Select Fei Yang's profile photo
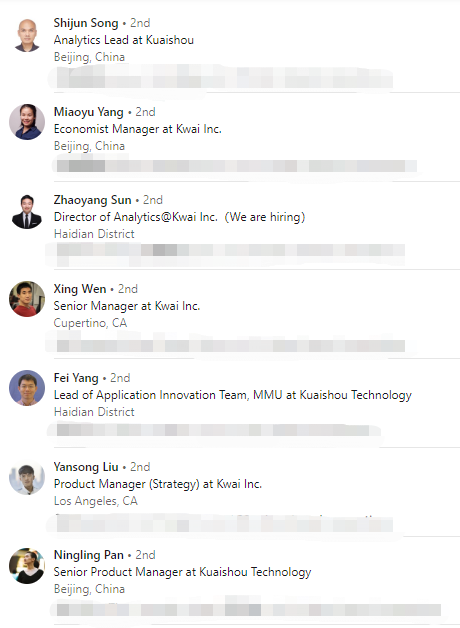The width and height of the screenshot is (460, 628). tap(27, 388)
